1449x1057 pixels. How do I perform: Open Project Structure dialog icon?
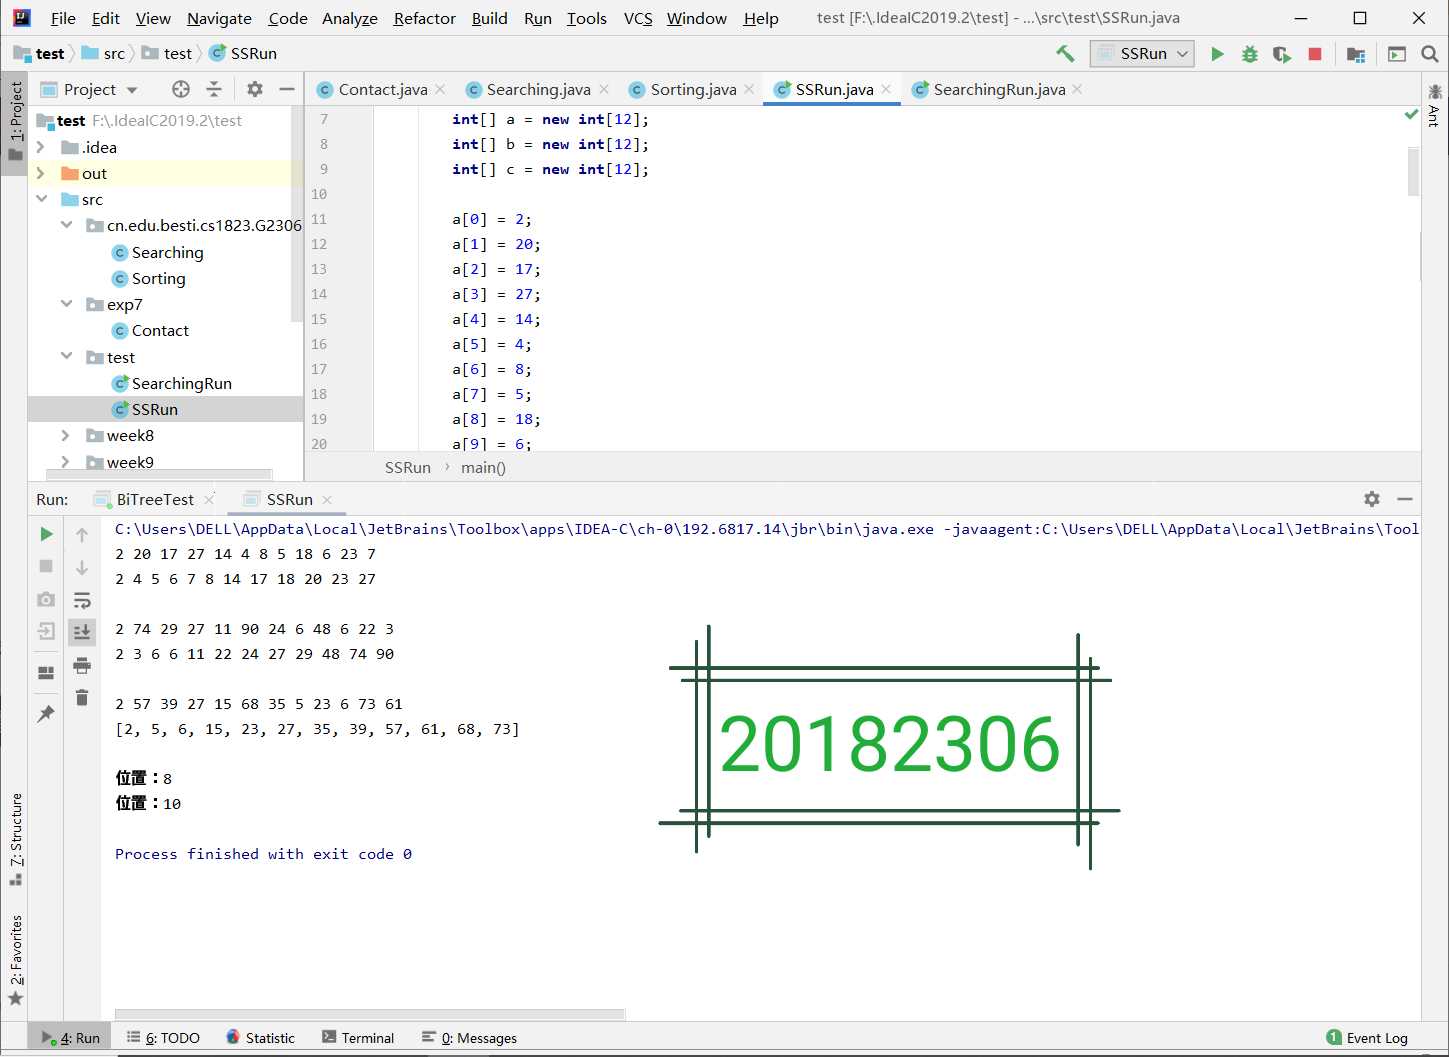1356,54
